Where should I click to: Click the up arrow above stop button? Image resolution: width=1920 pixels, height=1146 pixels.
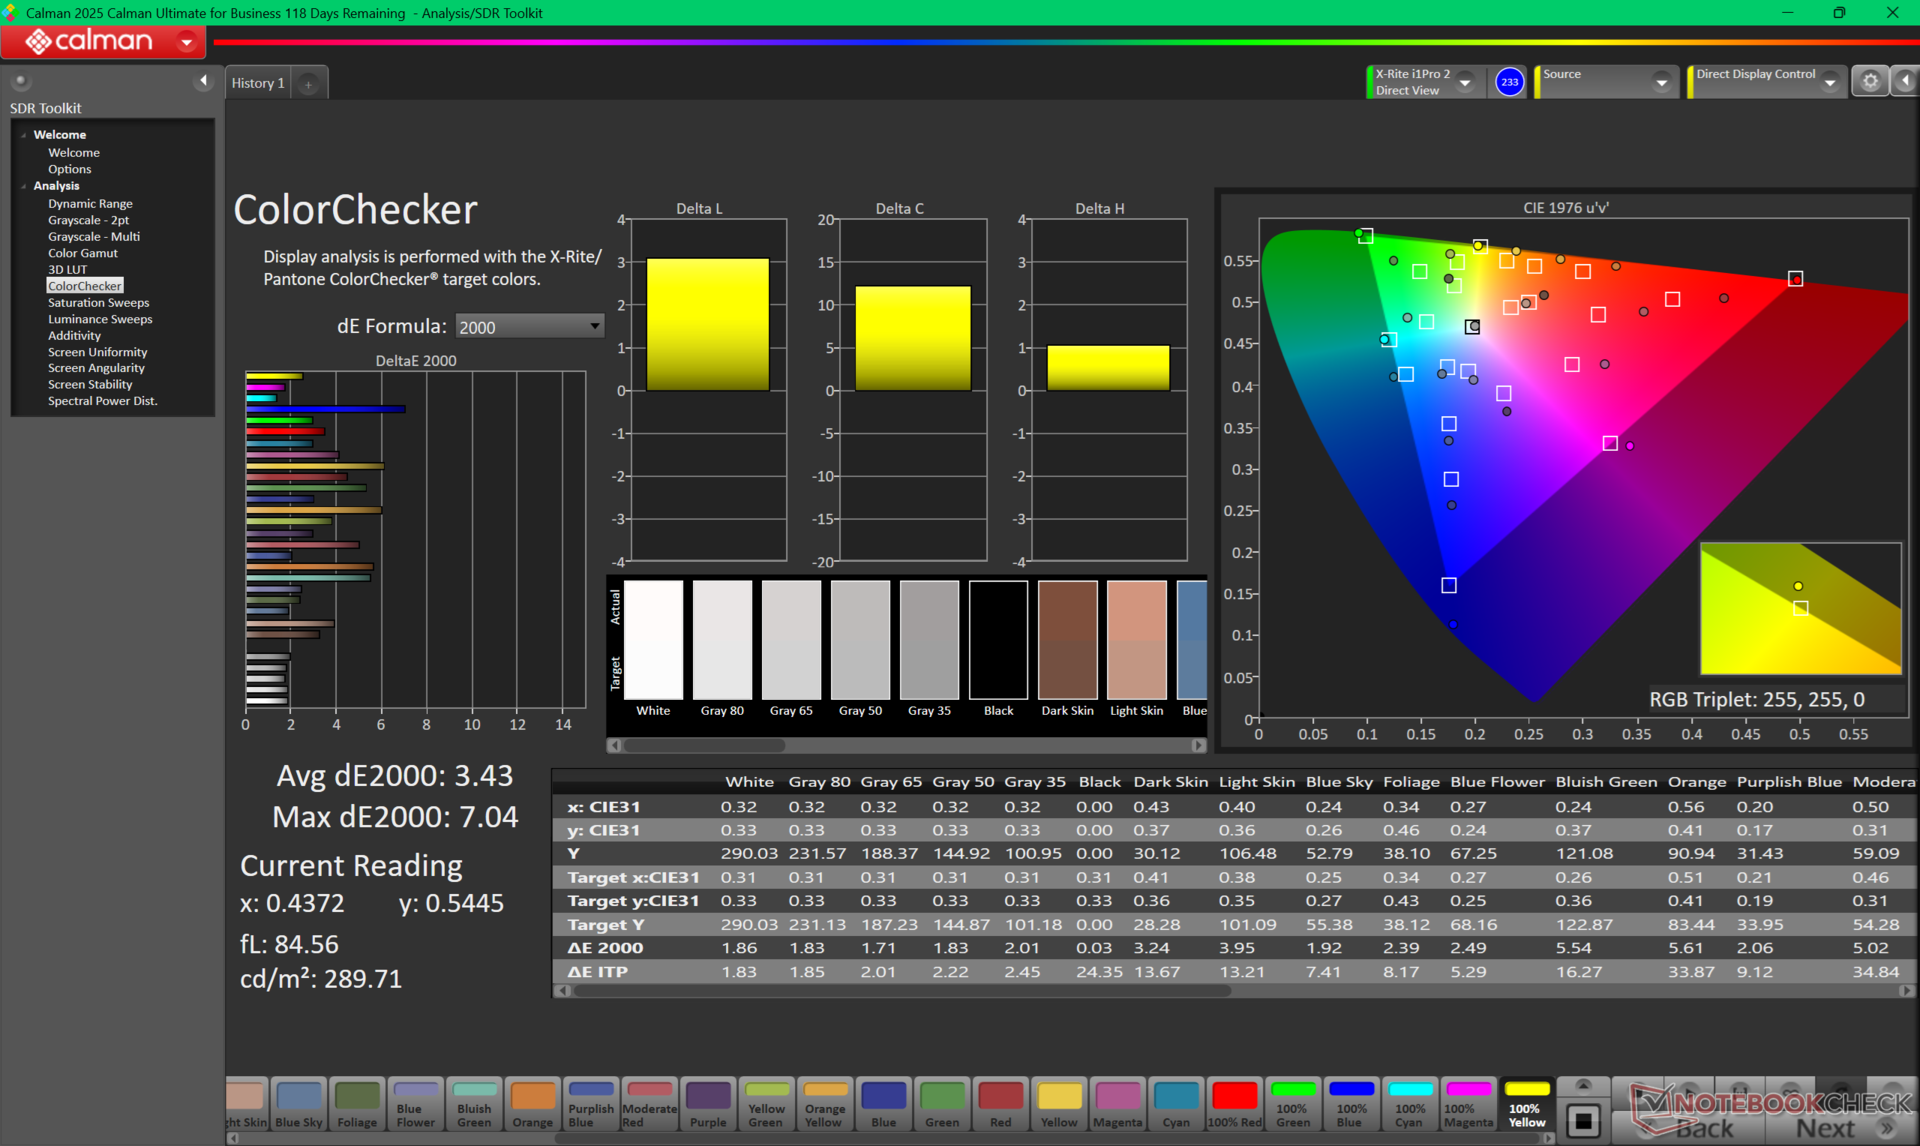pos(1582,1085)
